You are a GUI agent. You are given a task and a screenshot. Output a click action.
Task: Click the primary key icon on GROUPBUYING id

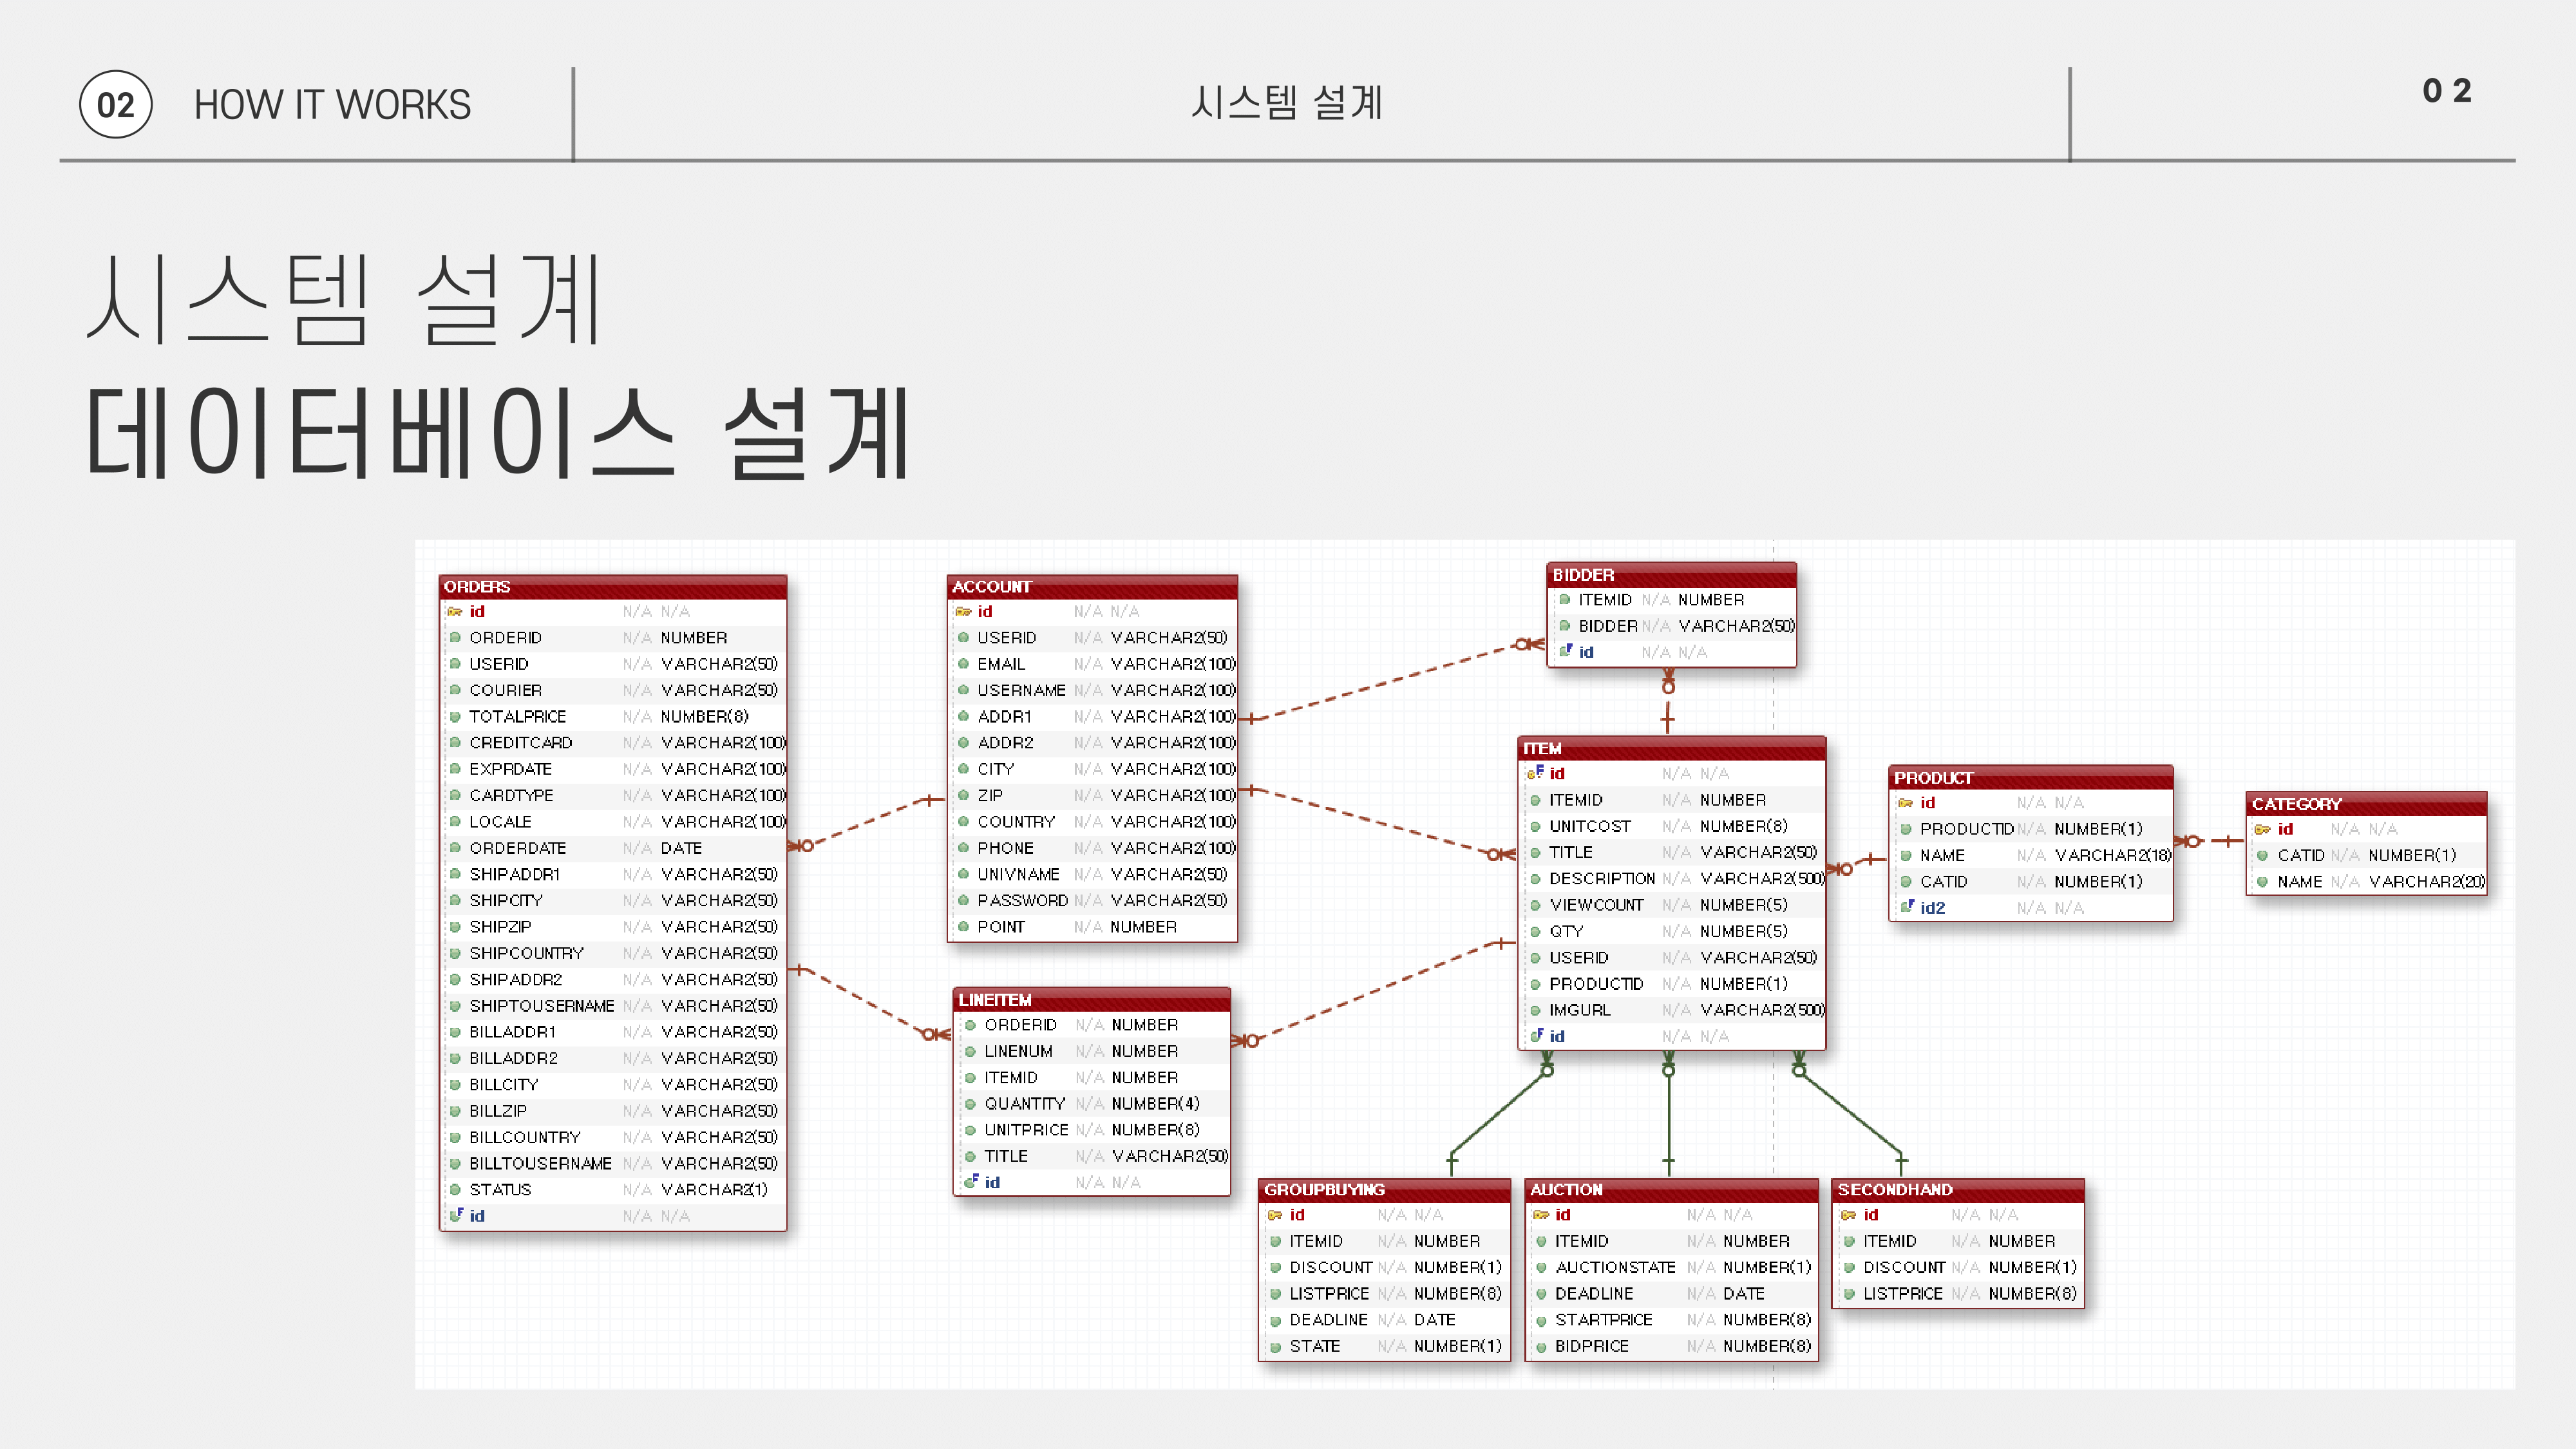[1274, 1215]
